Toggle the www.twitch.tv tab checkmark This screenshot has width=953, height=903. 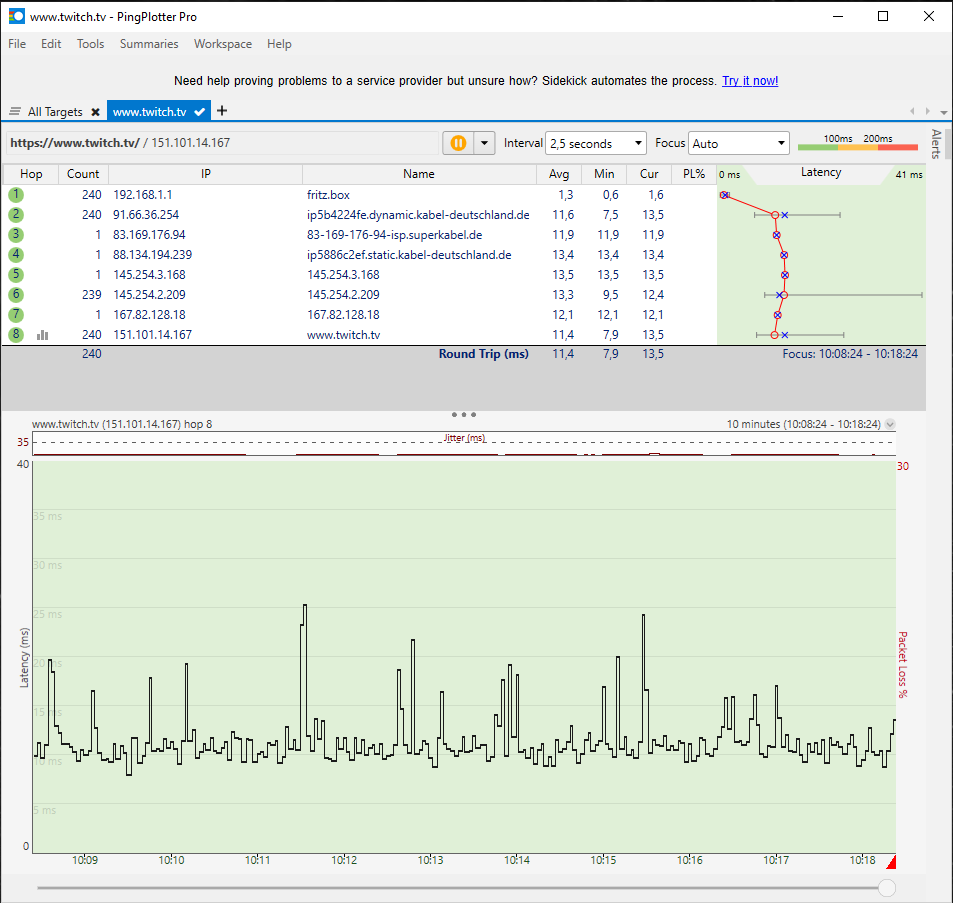200,112
